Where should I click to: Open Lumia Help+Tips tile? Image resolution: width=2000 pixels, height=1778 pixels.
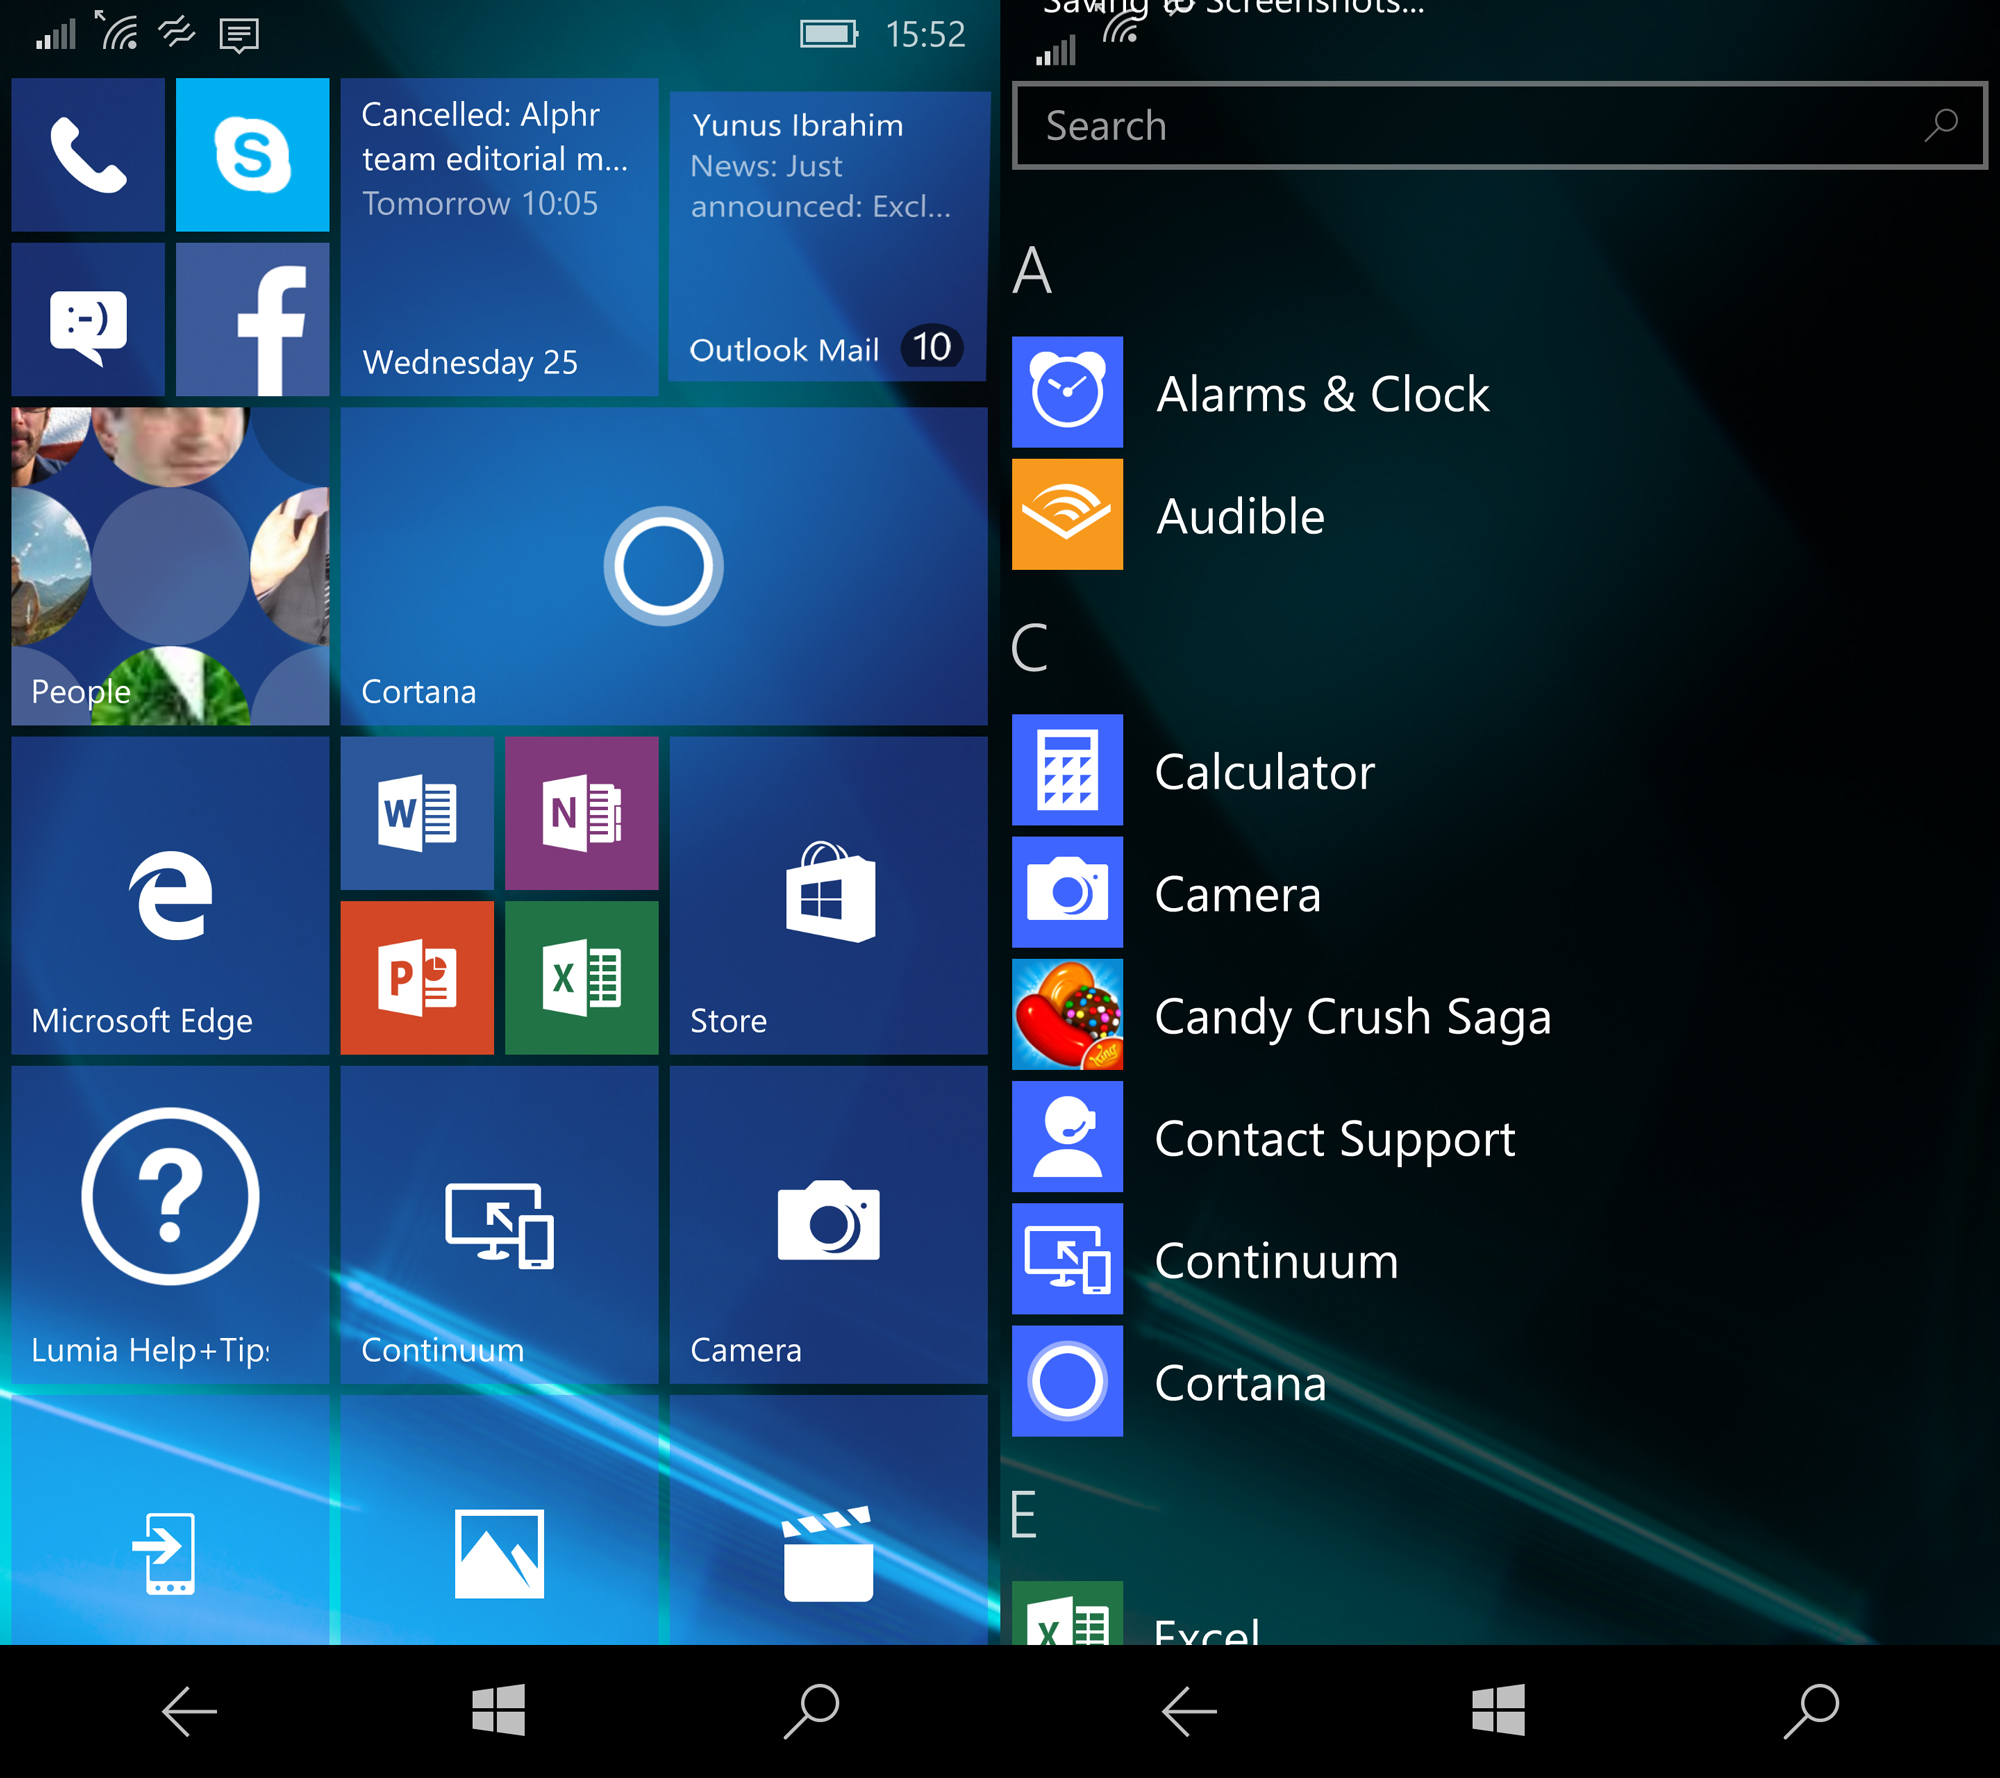[x=170, y=1224]
